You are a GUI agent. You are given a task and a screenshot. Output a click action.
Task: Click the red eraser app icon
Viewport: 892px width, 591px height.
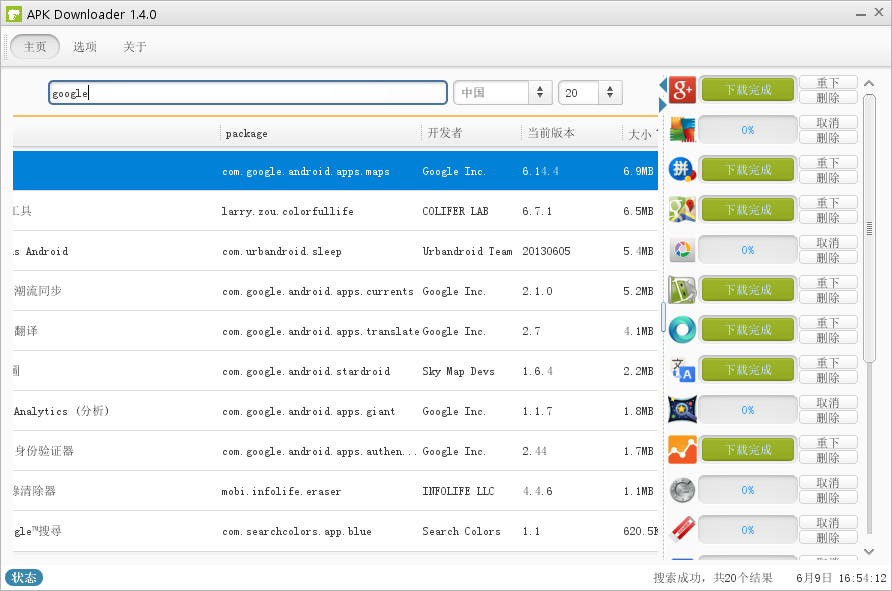(682, 530)
